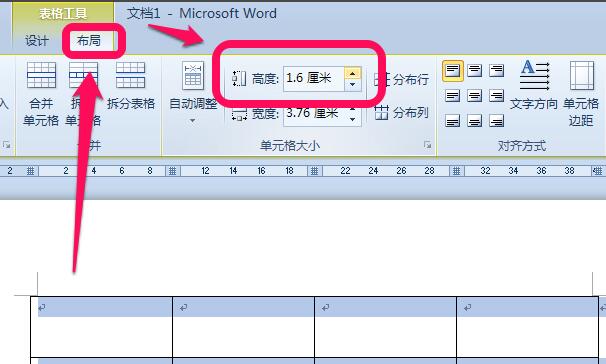Click into the row height (高度) field

313,78
